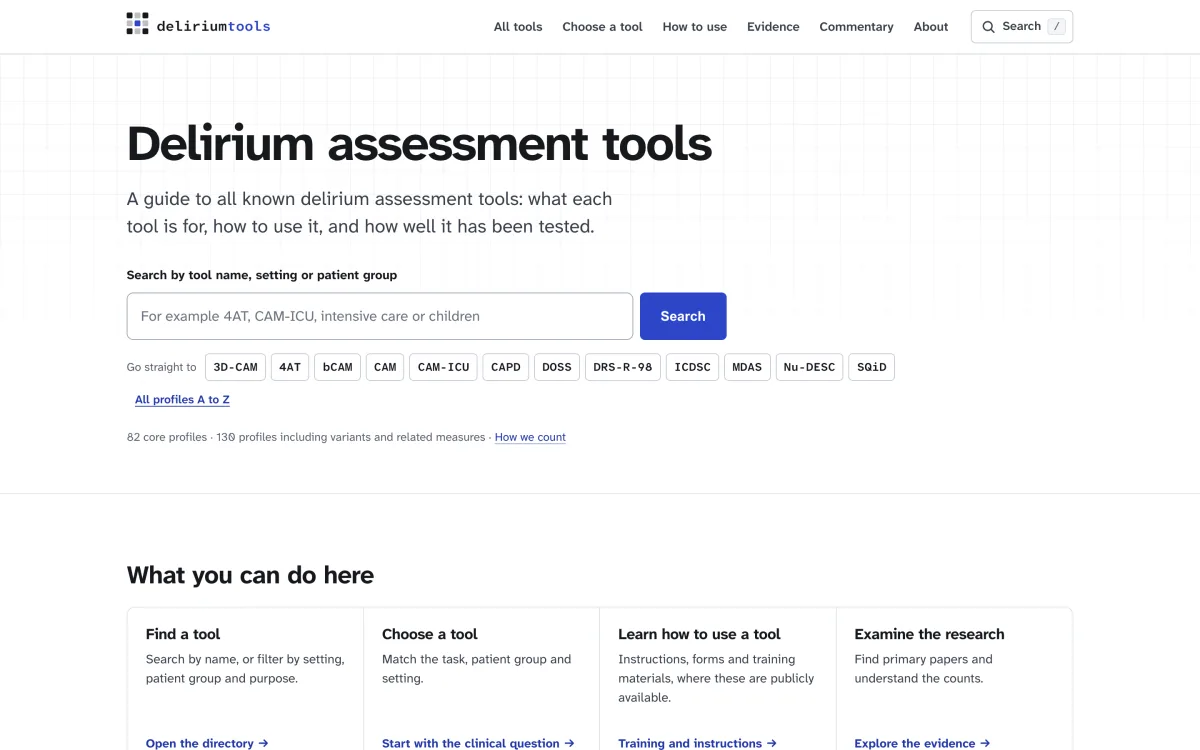1200x750 pixels.
Task: Open the Nu-DESC quick link chip
Action: tap(809, 367)
